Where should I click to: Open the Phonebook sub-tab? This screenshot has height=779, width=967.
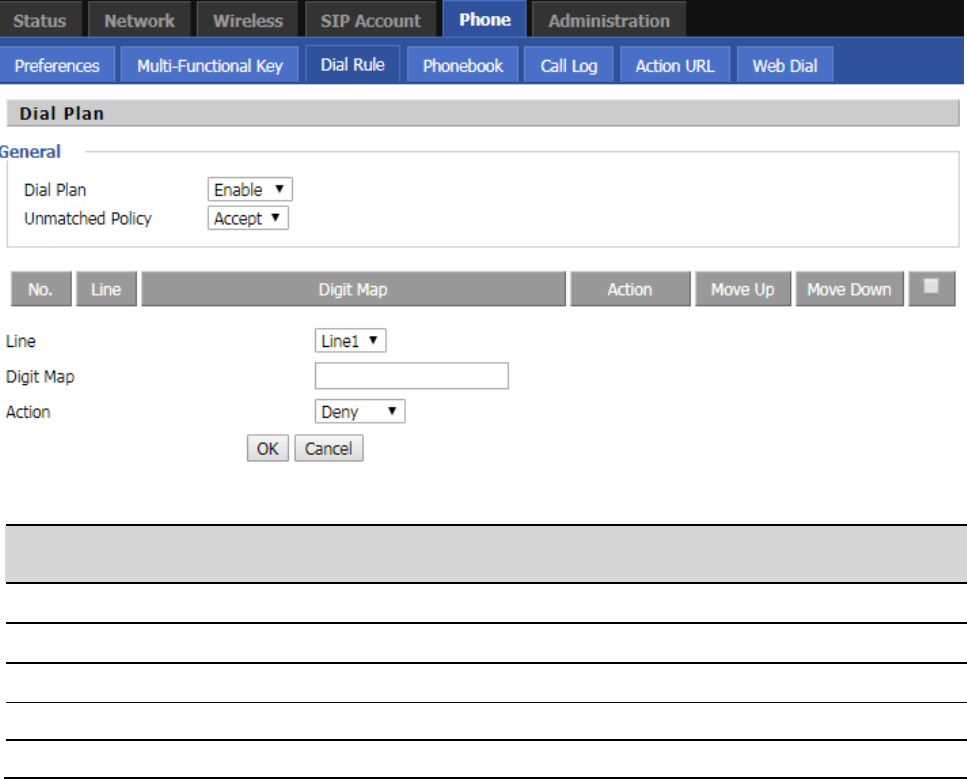(x=463, y=65)
